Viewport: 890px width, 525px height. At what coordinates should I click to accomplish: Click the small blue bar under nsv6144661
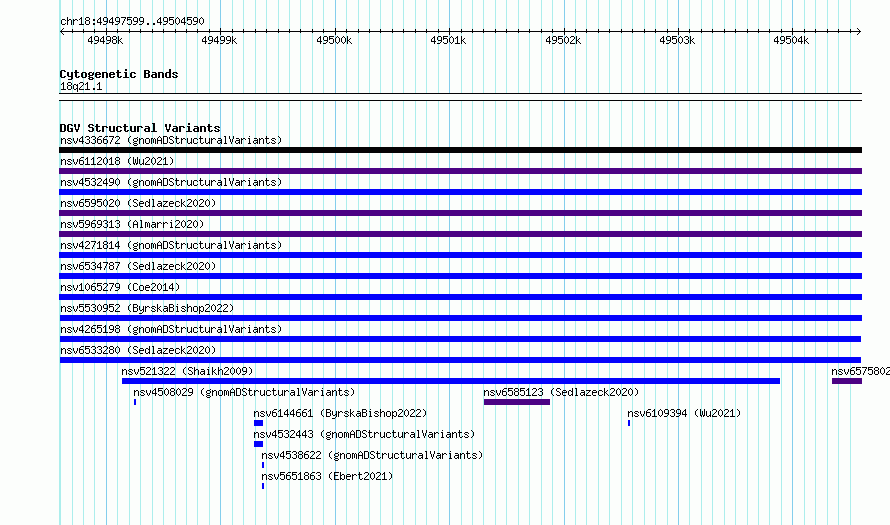[259, 423]
